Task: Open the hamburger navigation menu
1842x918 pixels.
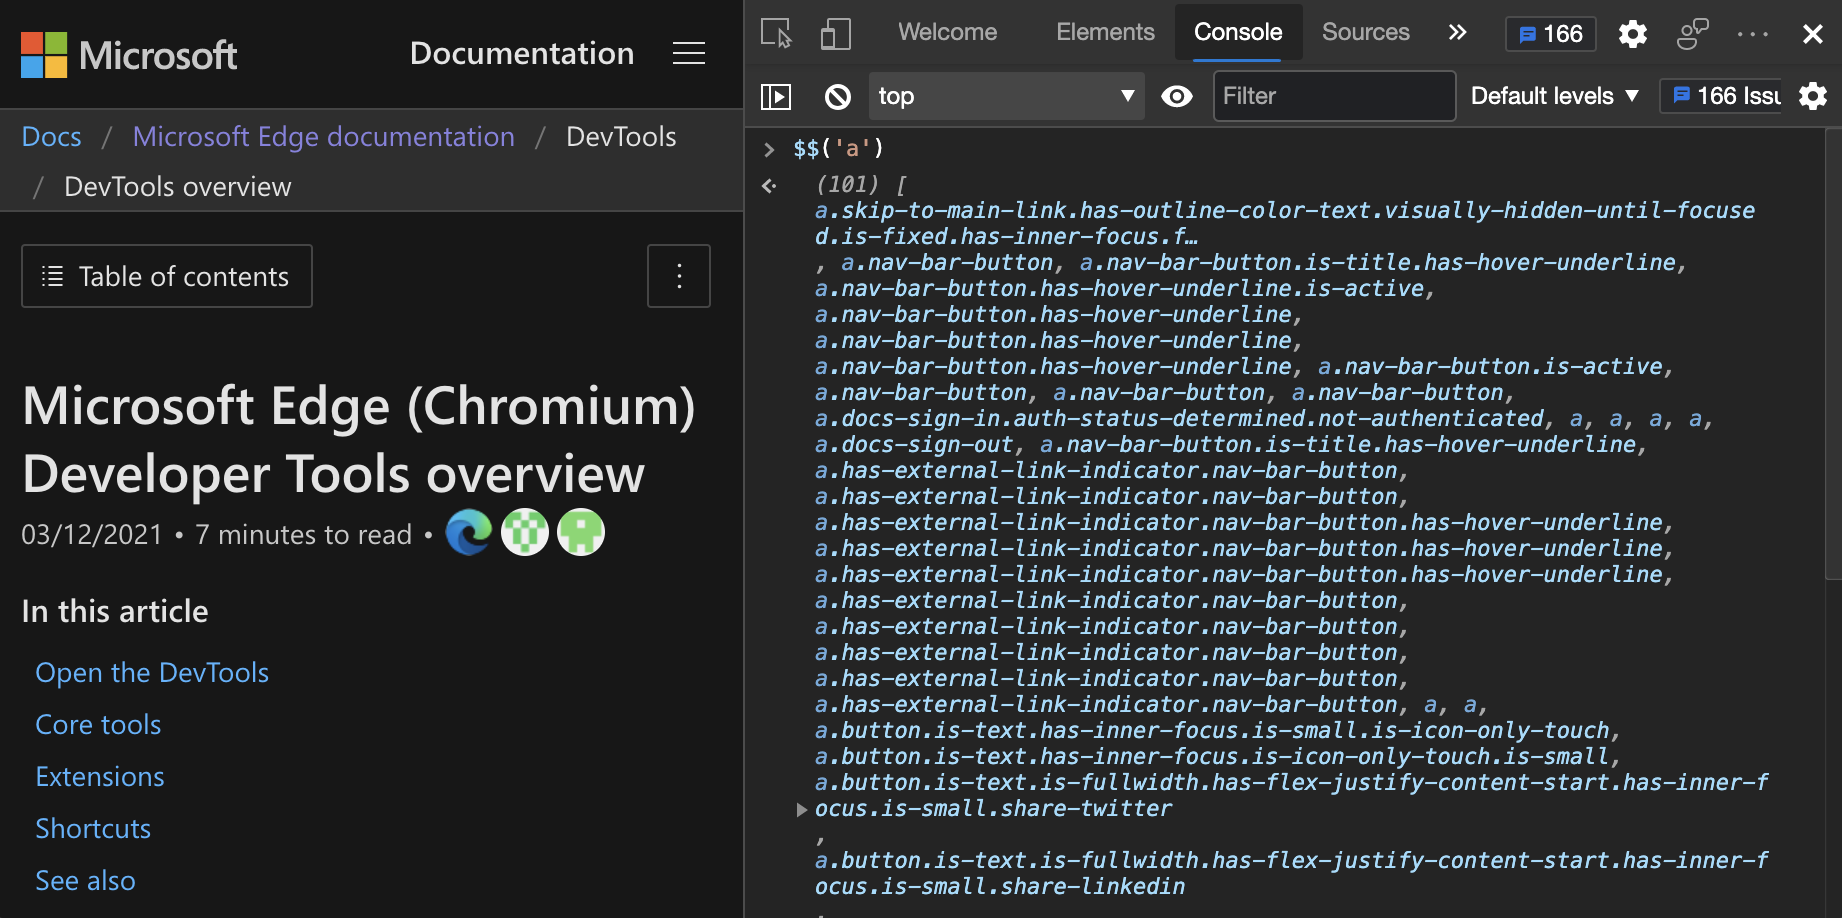Action: coord(688,53)
